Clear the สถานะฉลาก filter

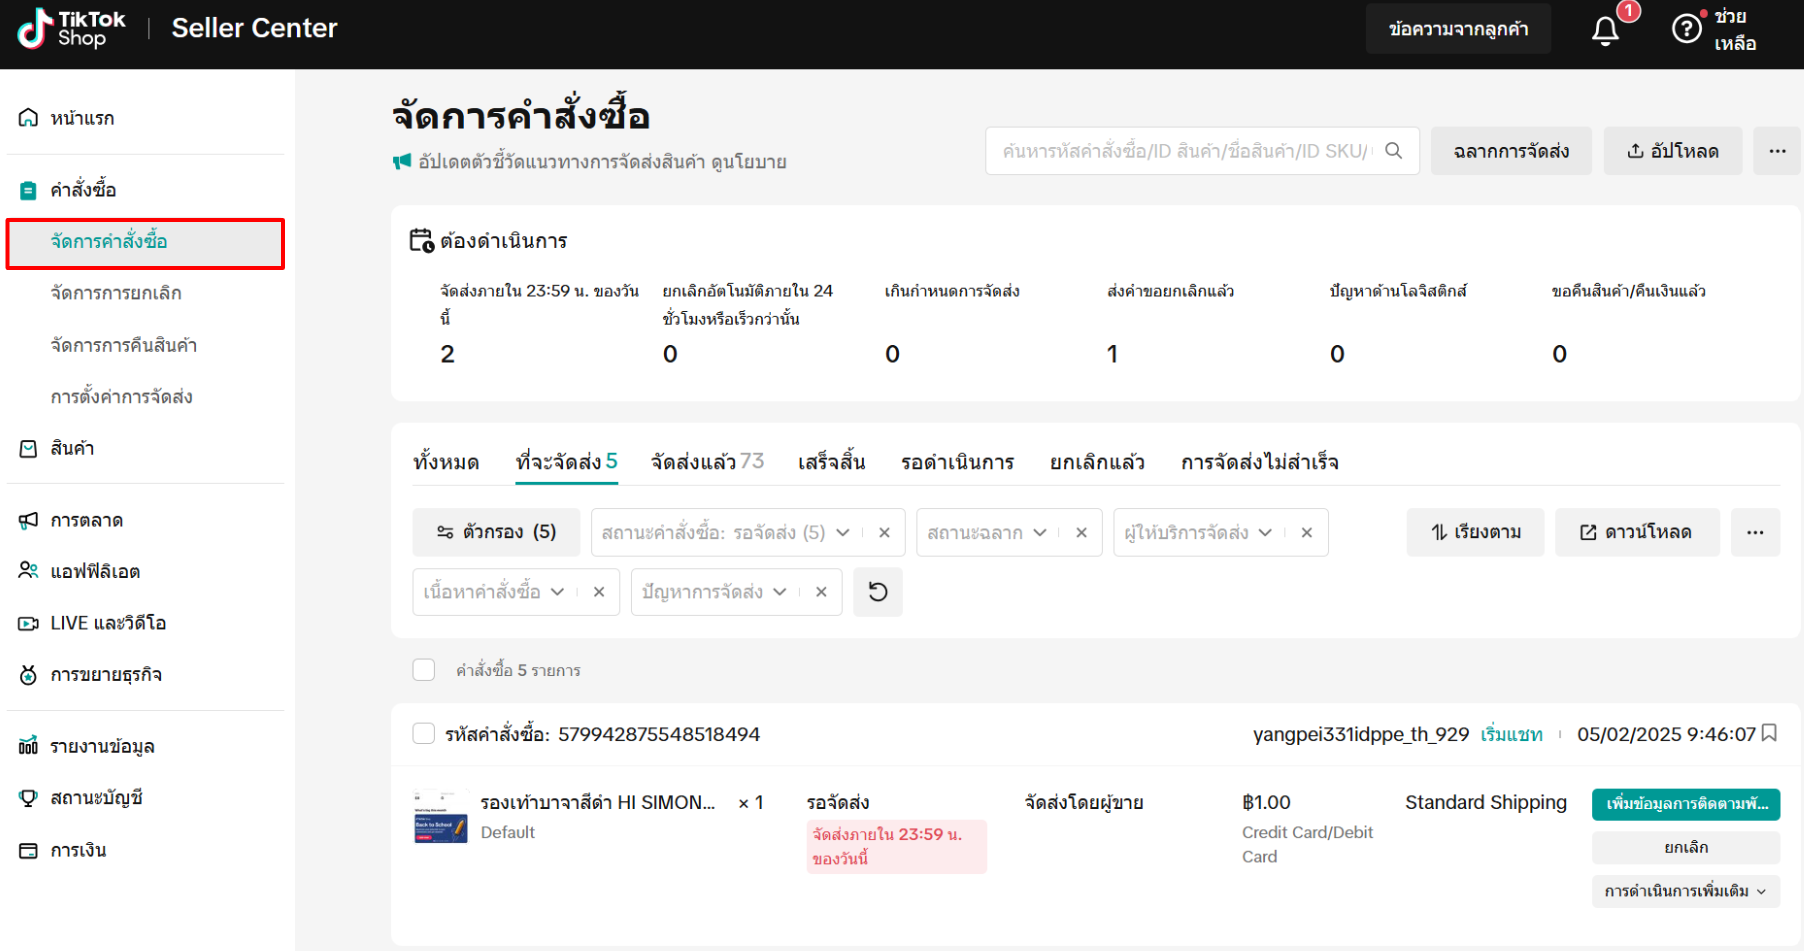(1081, 533)
